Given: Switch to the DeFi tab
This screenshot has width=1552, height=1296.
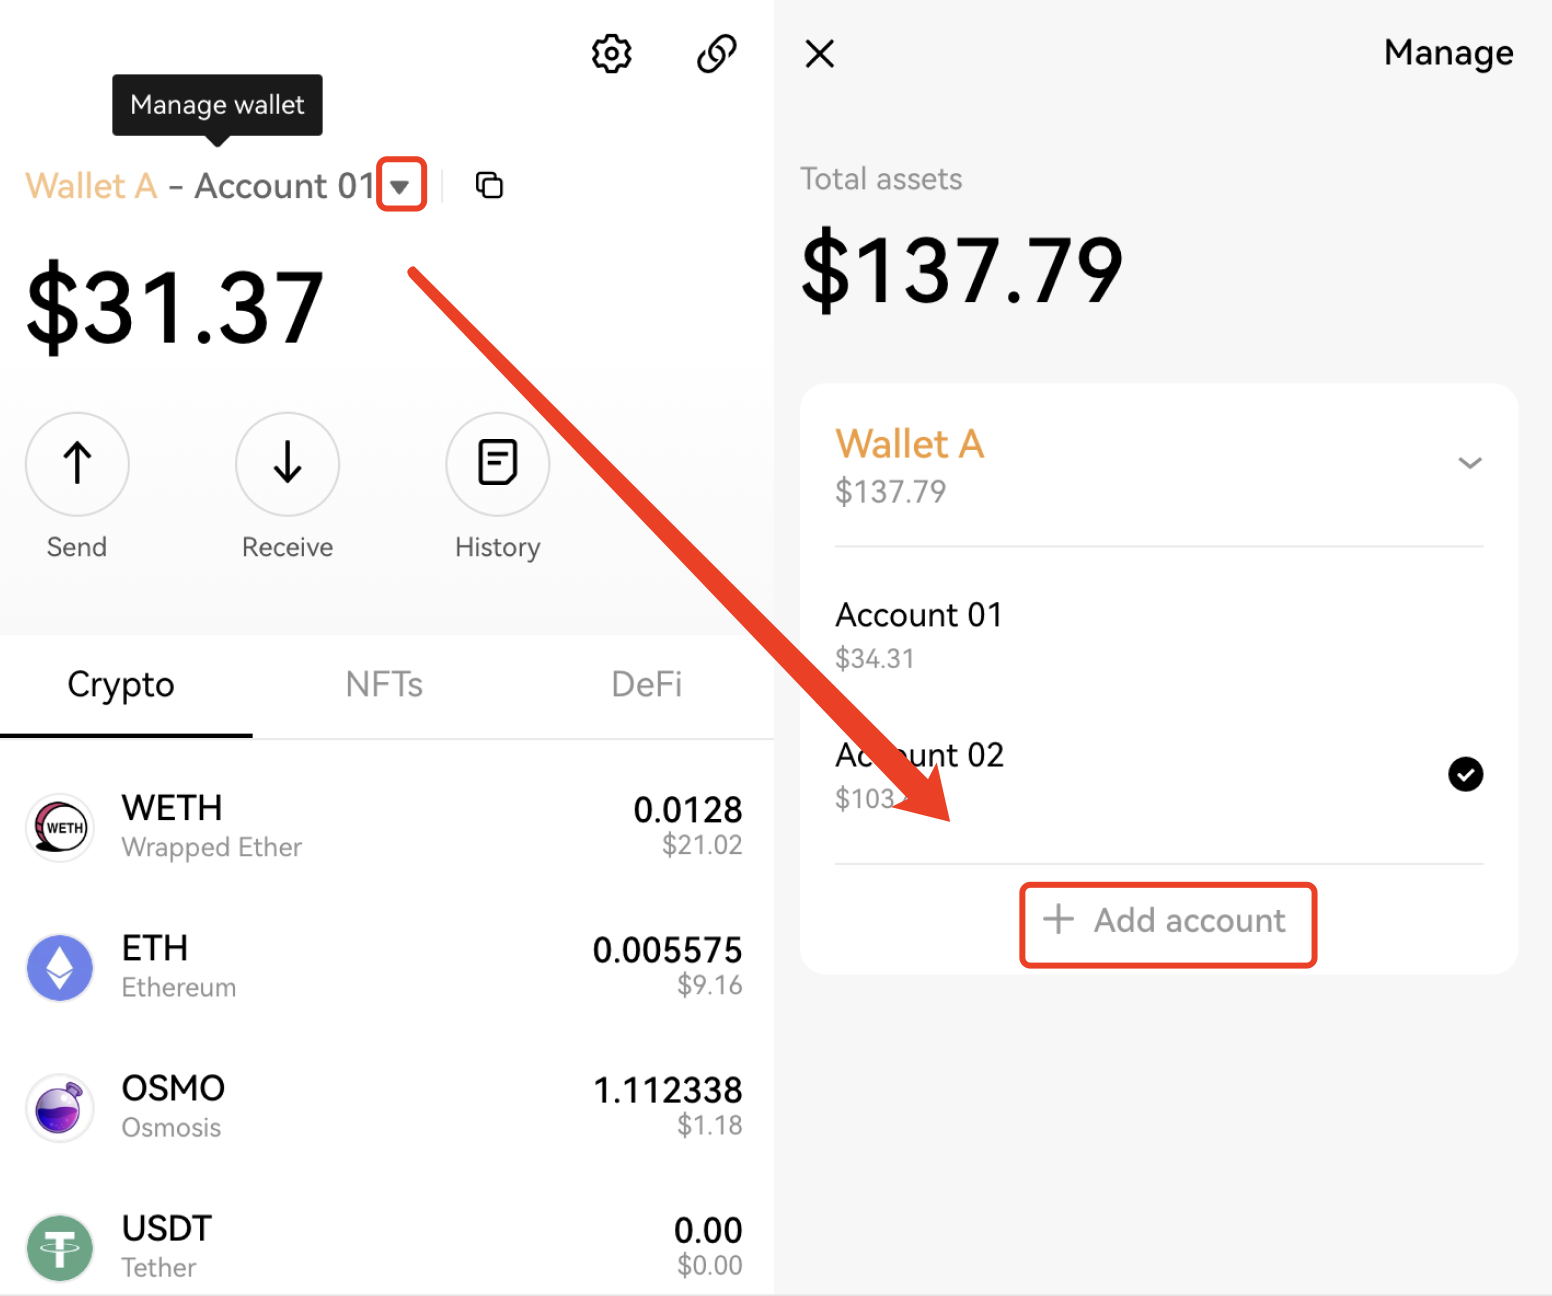Looking at the screenshot, I should pos(646,685).
